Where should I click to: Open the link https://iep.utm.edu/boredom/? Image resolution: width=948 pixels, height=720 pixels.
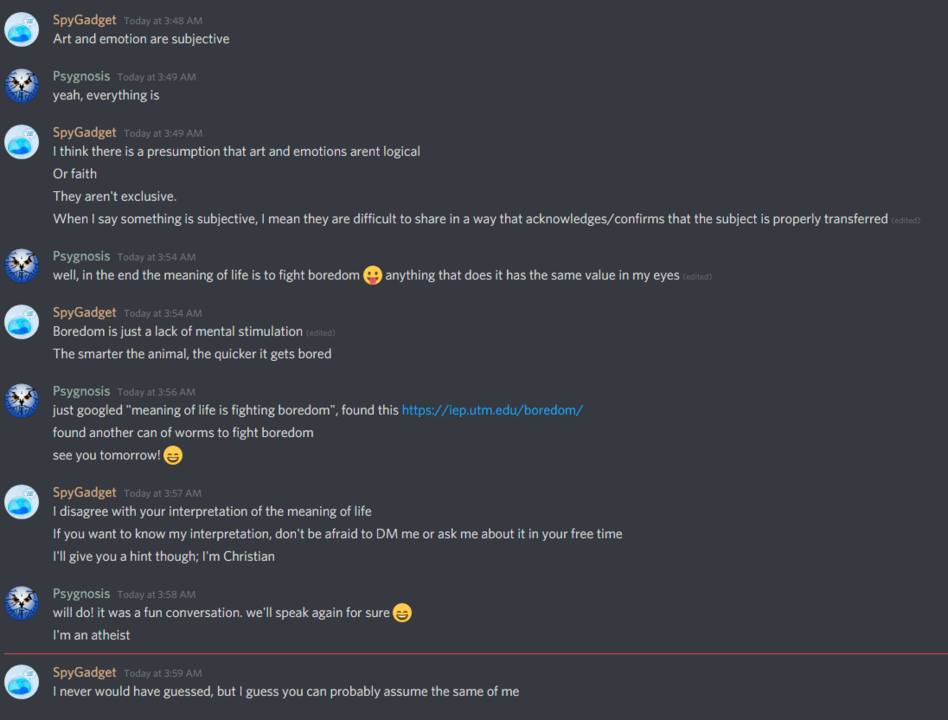(x=492, y=410)
